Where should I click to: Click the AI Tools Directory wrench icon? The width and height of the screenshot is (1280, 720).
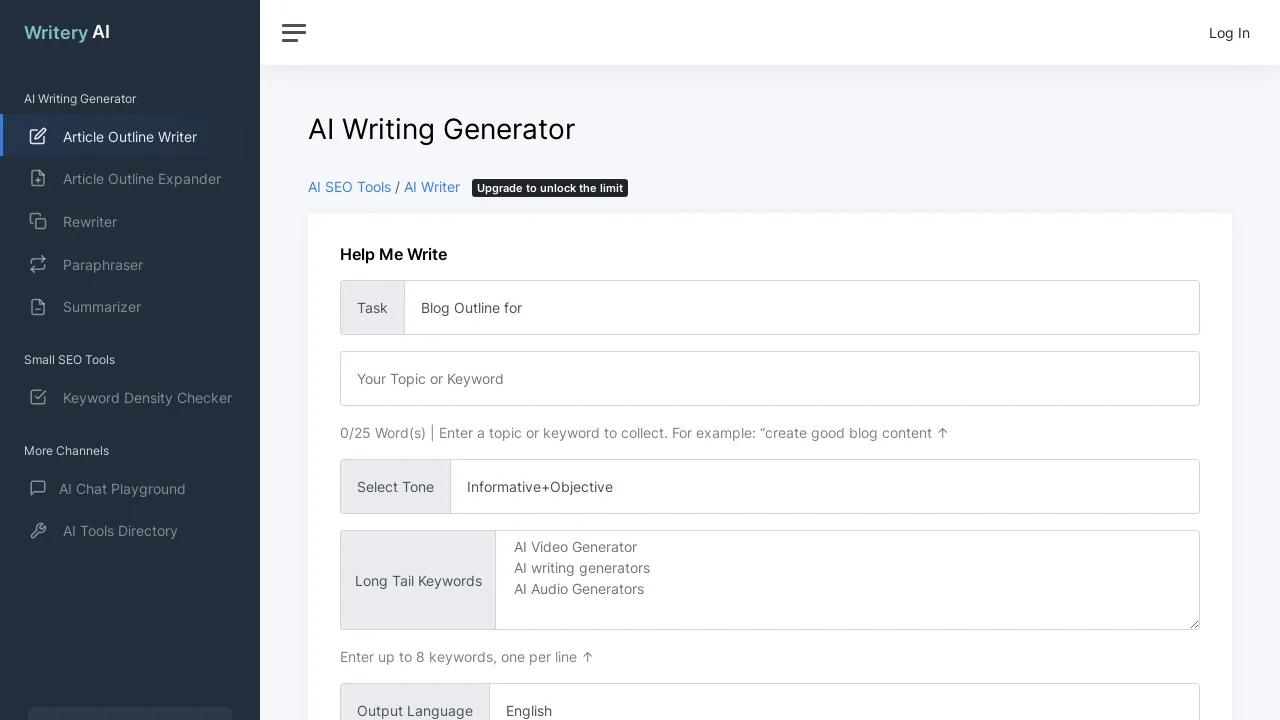point(38,531)
